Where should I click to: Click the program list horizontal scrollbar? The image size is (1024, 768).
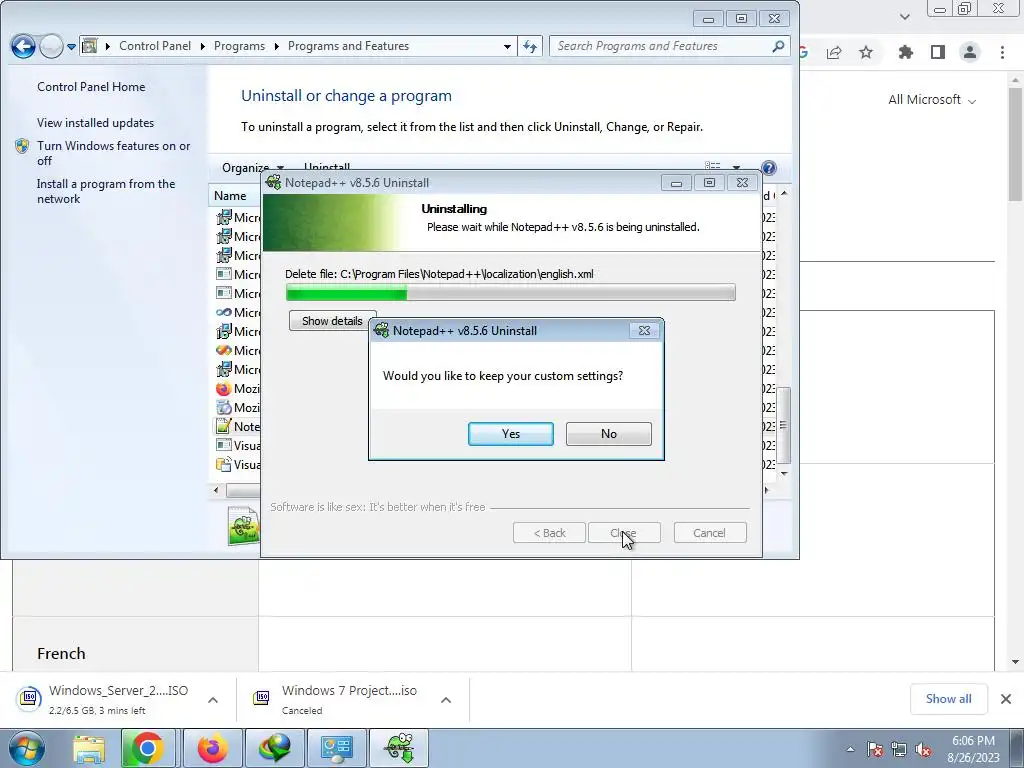(x=243, y=490)
